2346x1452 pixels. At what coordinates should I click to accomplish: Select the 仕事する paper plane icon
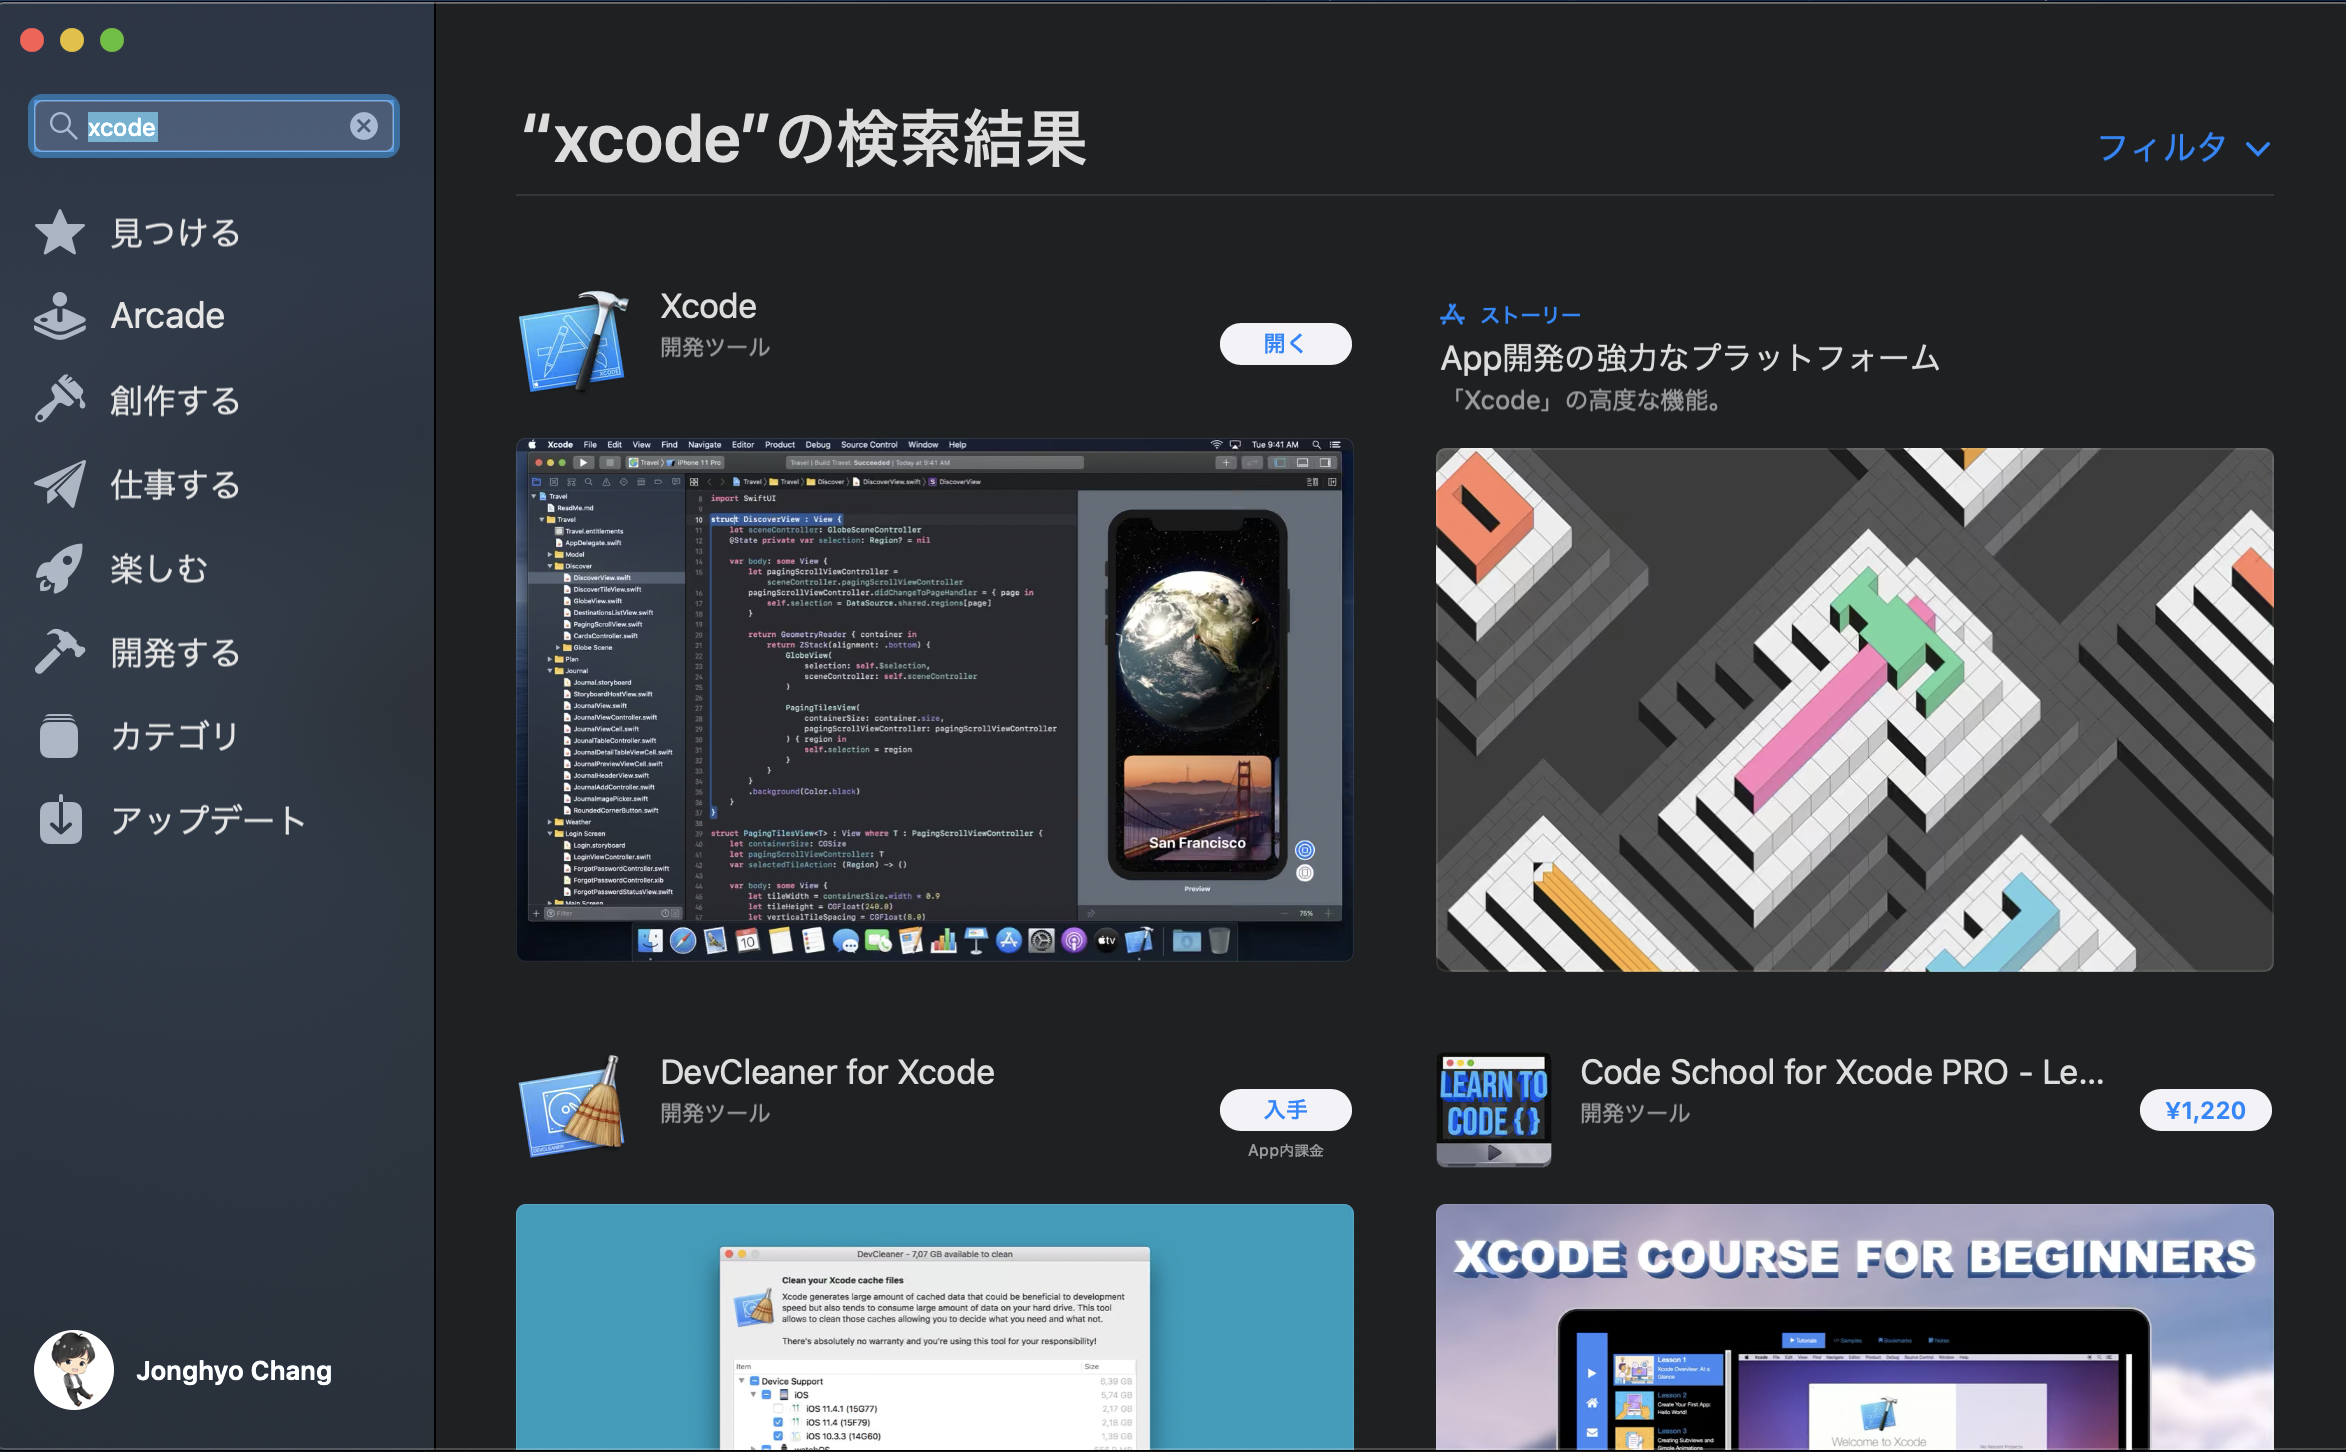pos(60,484)
